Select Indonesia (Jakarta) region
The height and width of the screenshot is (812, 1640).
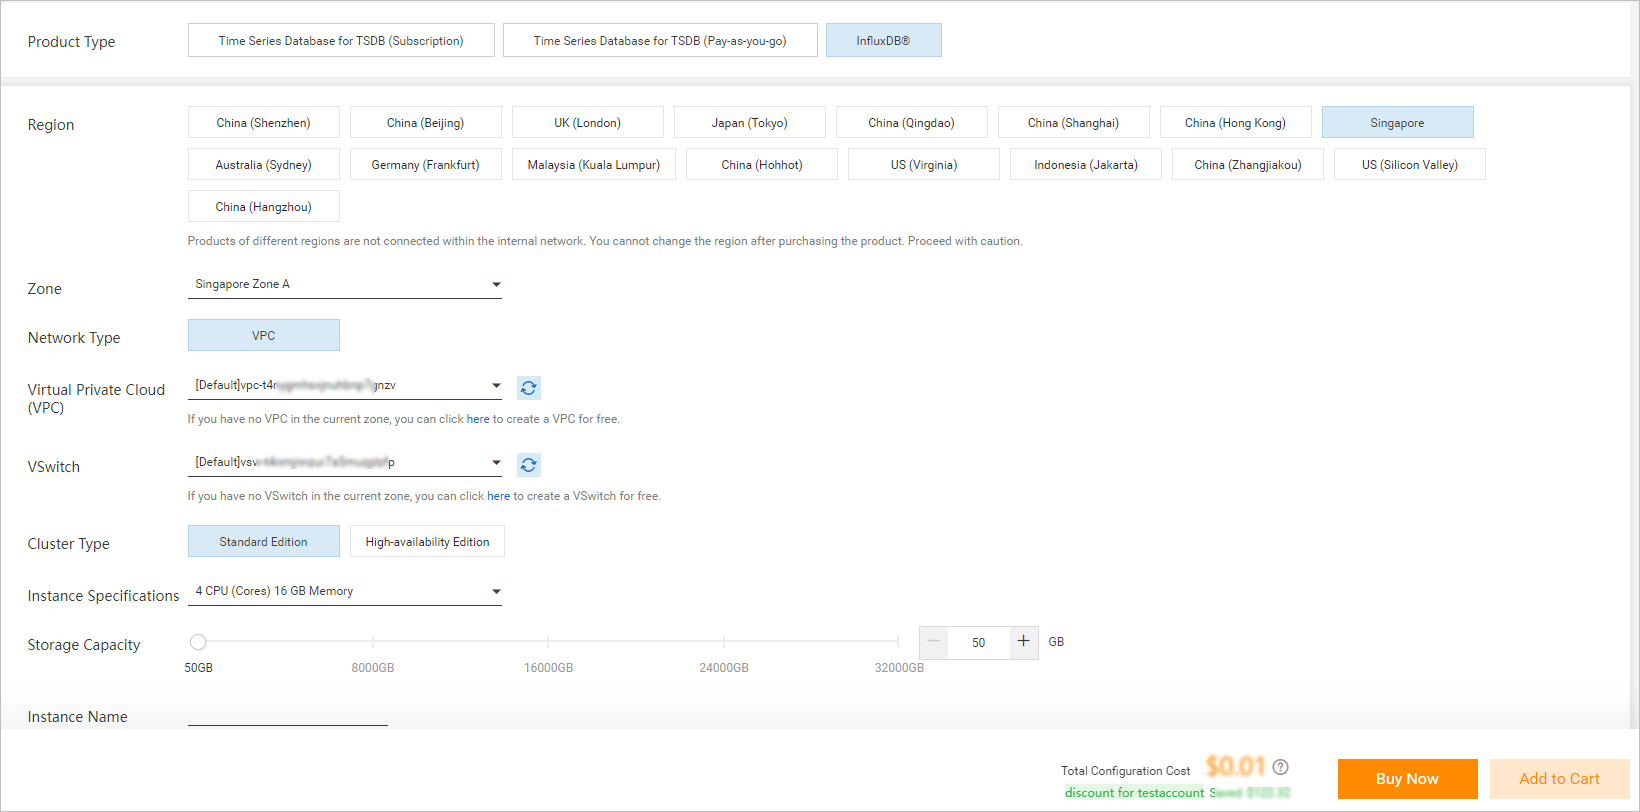pos(1086,165)
